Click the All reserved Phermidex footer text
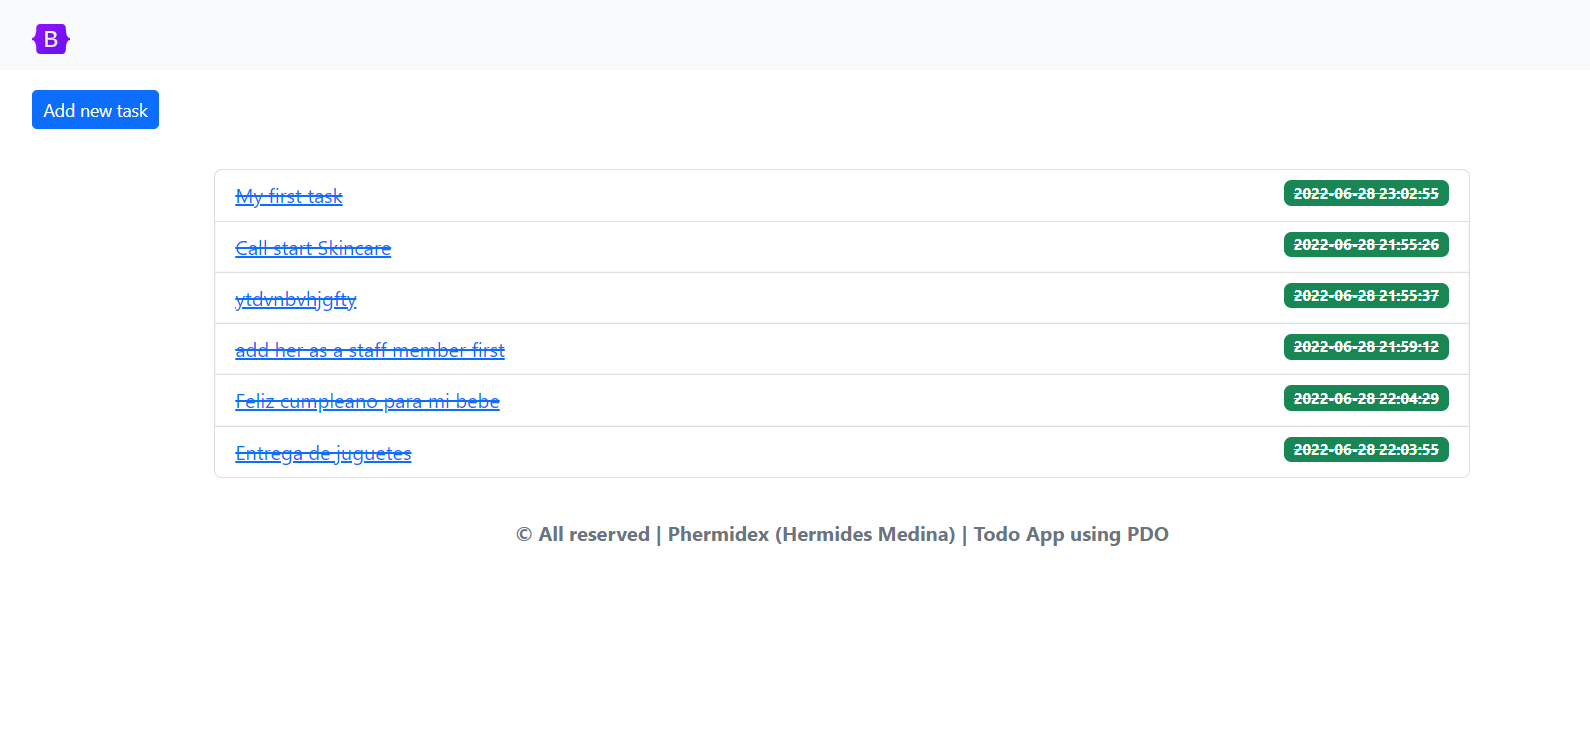This screenshot has height=747, width=1590. pyautogui.click(x=842, y=534)
